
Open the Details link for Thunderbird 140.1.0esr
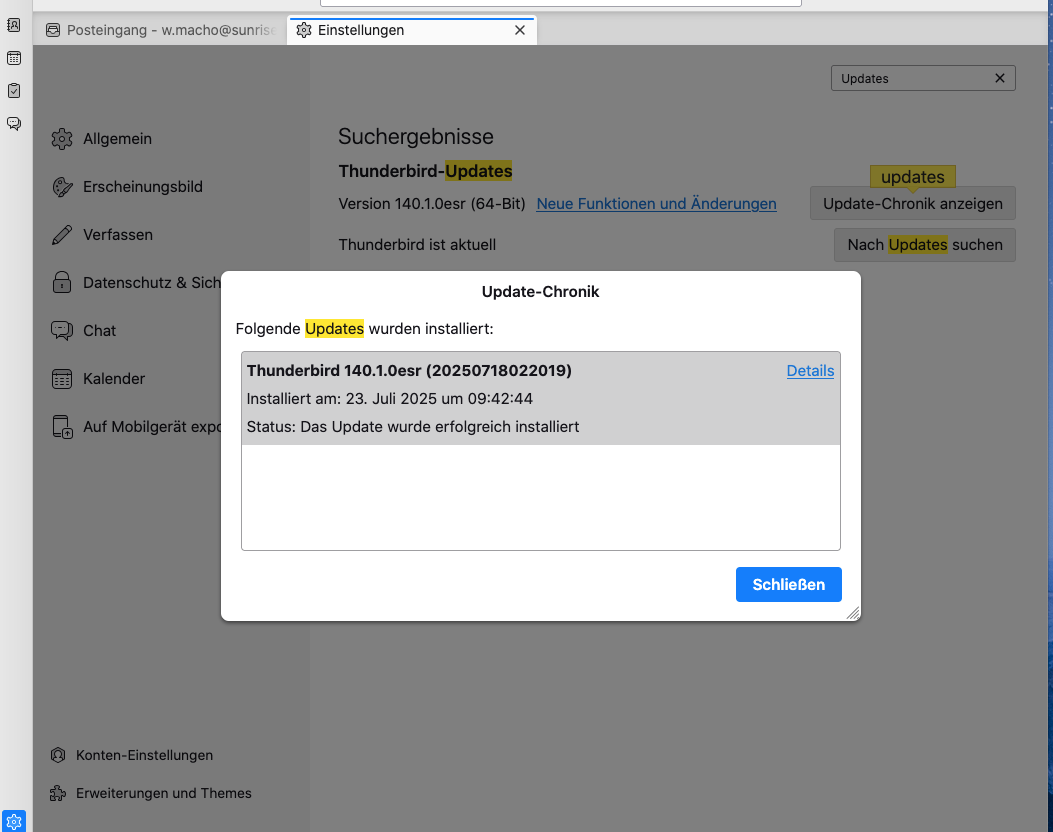click(810, 371)
